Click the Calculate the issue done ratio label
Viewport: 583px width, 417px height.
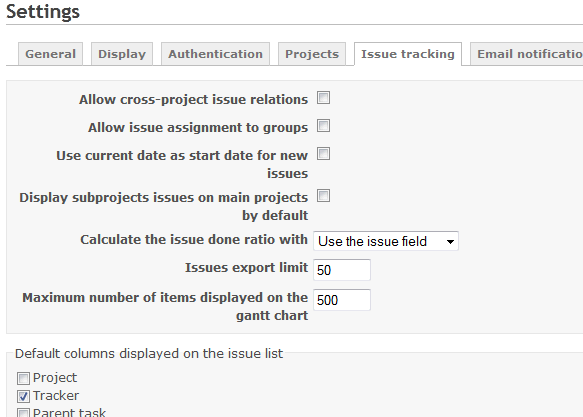click(x=194, y=240)
